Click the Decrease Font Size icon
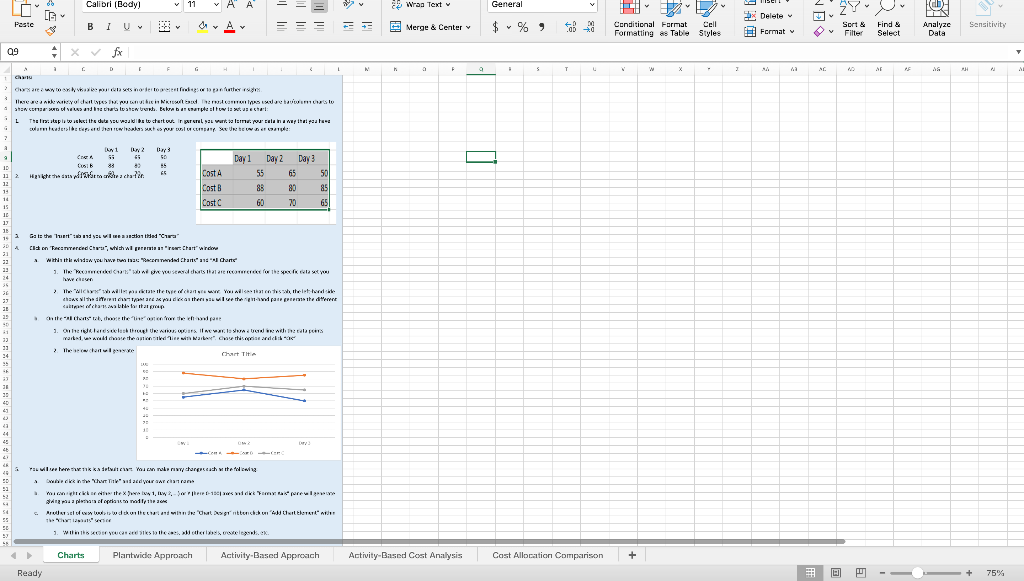 pyautogui.click(x=250, y=5)
